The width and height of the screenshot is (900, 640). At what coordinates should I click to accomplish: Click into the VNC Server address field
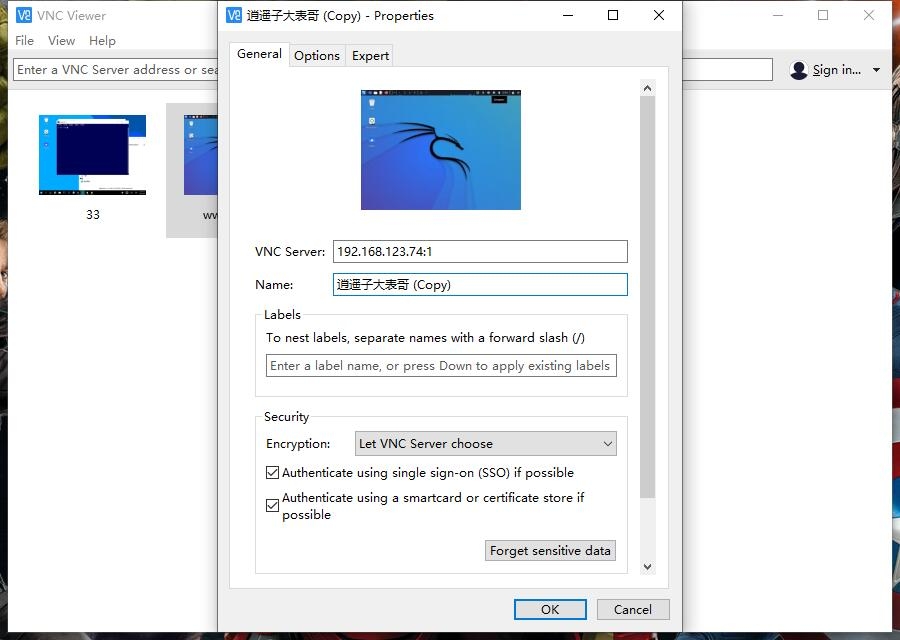click(x=480, y=252)
